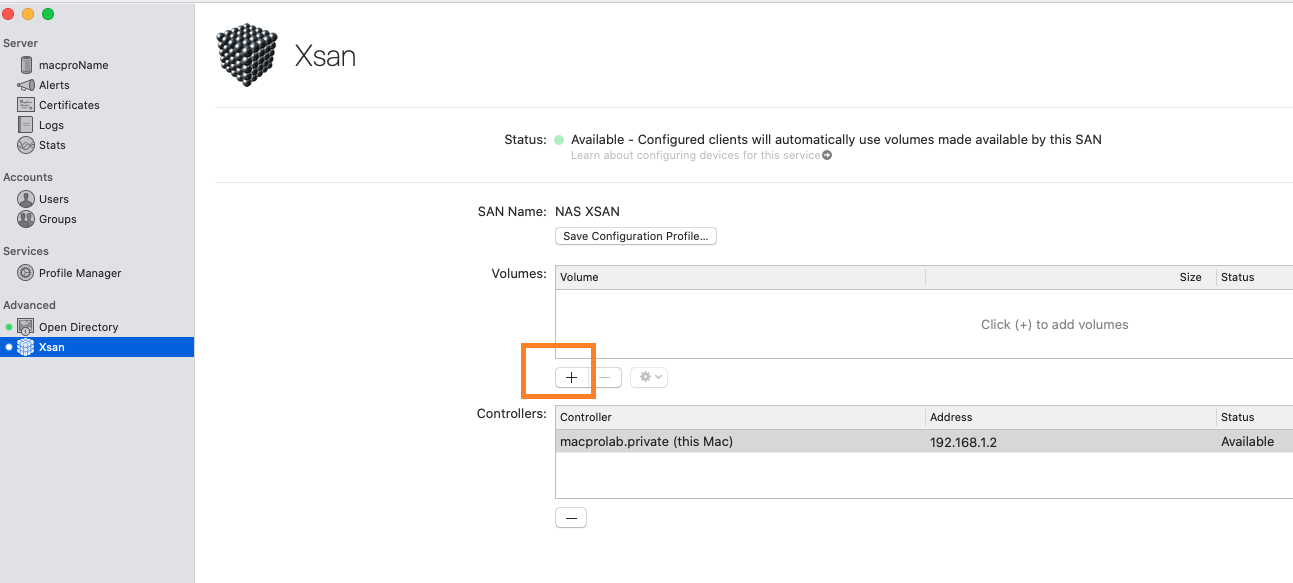This screenshot has height=583, width=1293.
Task: Sort by Controller column header
Action: (x=740, y=417)
